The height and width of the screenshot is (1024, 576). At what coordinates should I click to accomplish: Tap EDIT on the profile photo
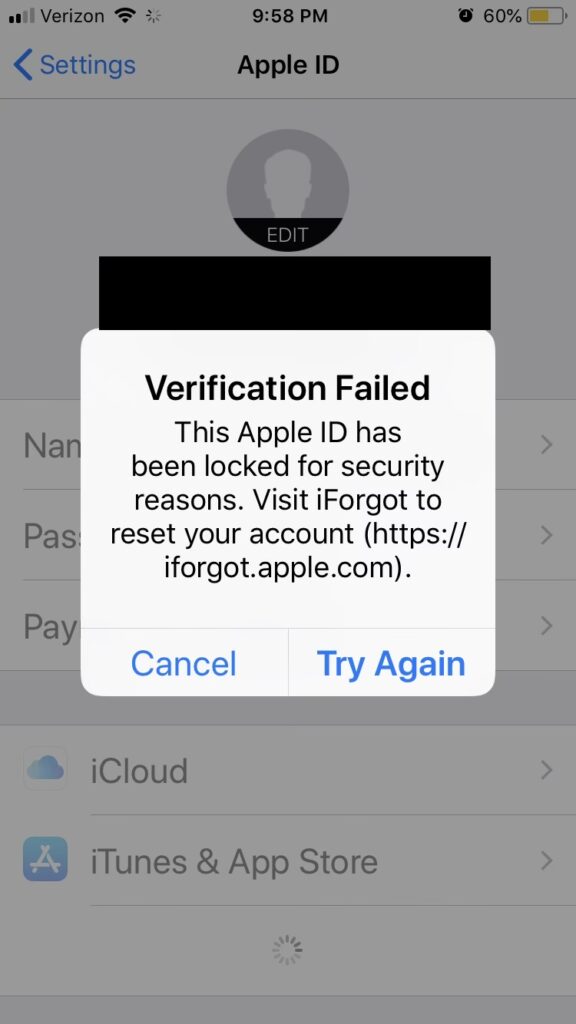coord(287,235)
